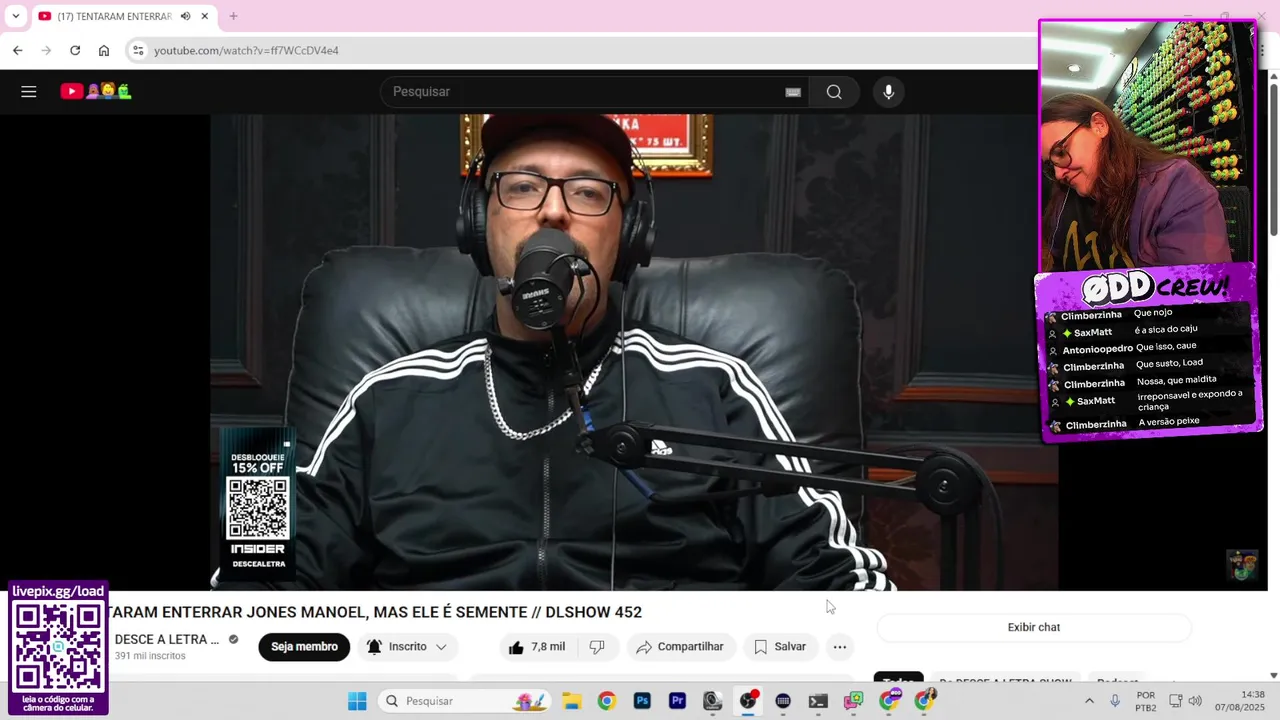
Task: Show hidden system tray icons chevron
Action: (1089, 701)
